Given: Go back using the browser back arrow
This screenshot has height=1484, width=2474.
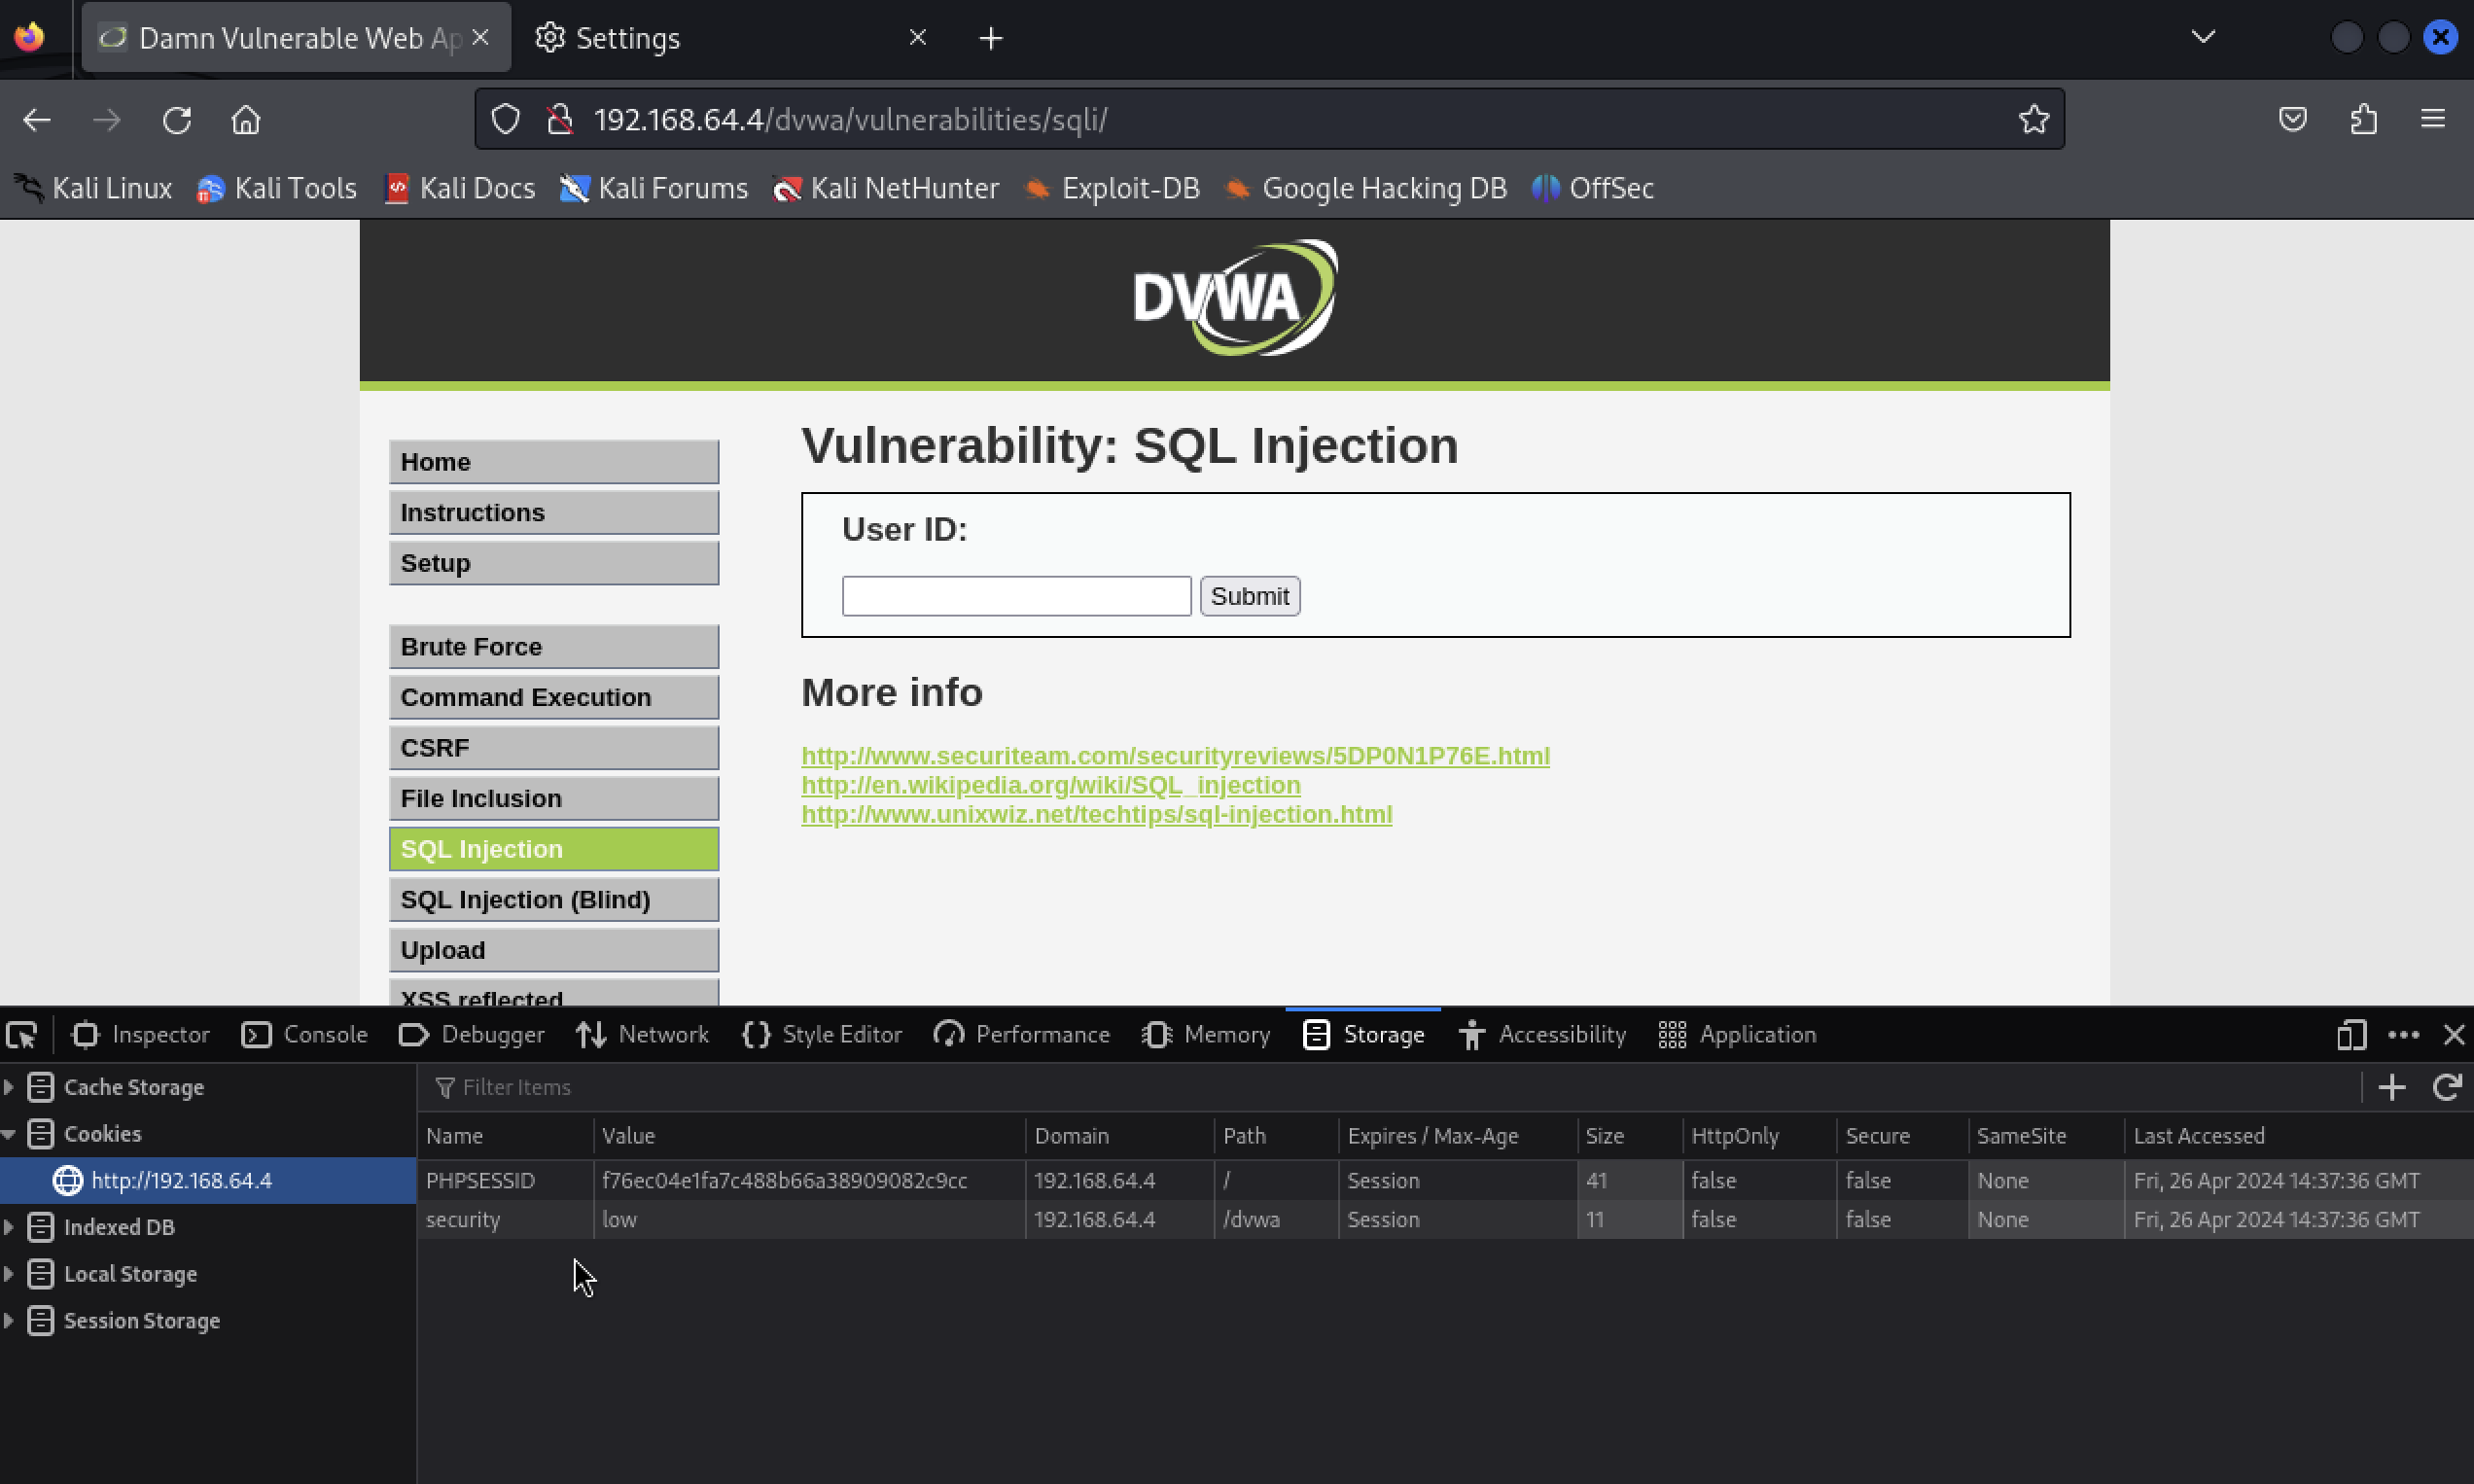Looking at the screenshot, I should point(37,120).
